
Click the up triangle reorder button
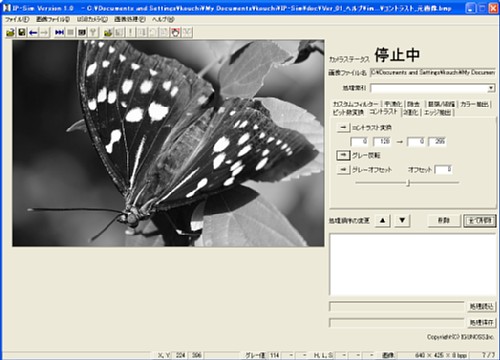(383, 220)
